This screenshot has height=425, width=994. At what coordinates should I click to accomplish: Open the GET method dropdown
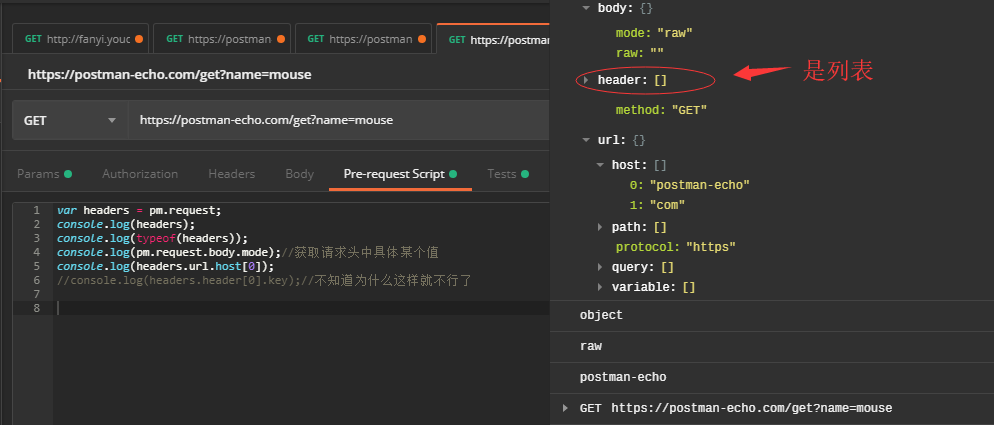click(70, 120)
